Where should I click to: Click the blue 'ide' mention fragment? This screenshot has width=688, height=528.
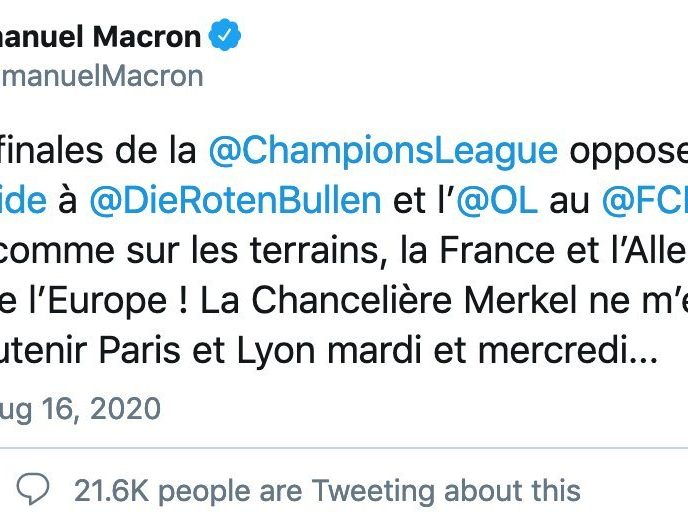coord(23,199)
